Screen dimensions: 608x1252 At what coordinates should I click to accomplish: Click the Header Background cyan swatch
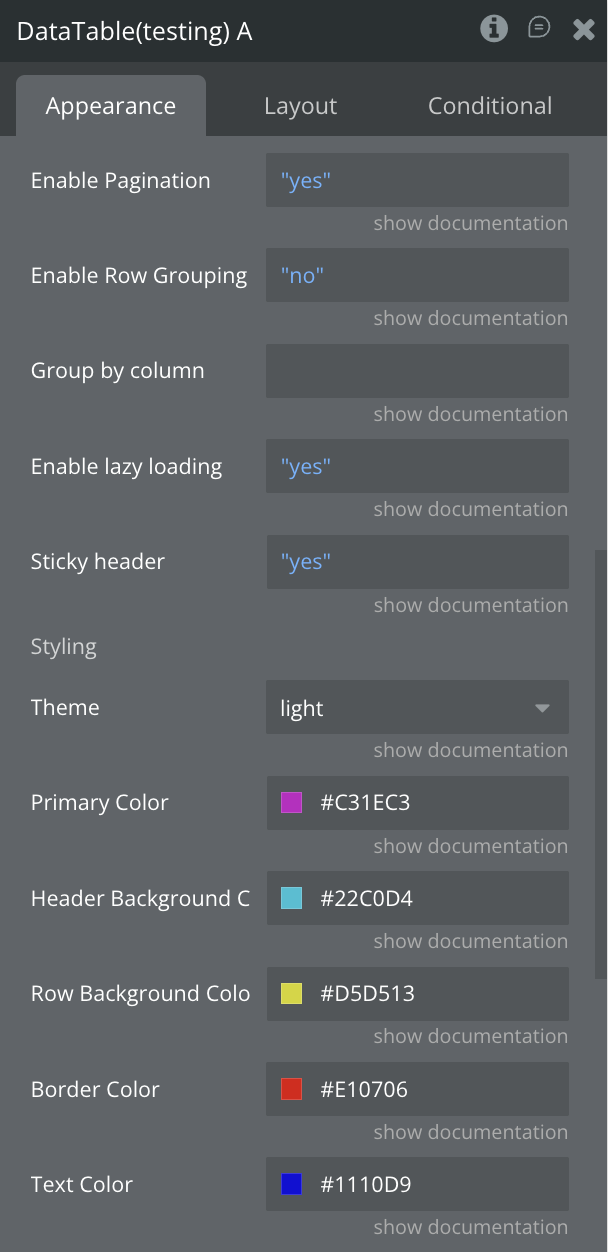point(291,898)
